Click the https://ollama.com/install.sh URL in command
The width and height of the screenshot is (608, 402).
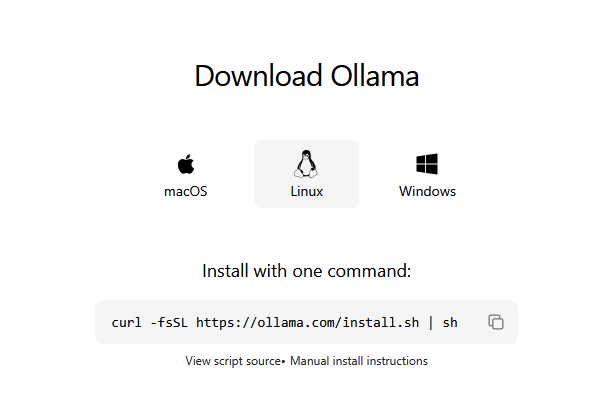[x=307, y=323]
